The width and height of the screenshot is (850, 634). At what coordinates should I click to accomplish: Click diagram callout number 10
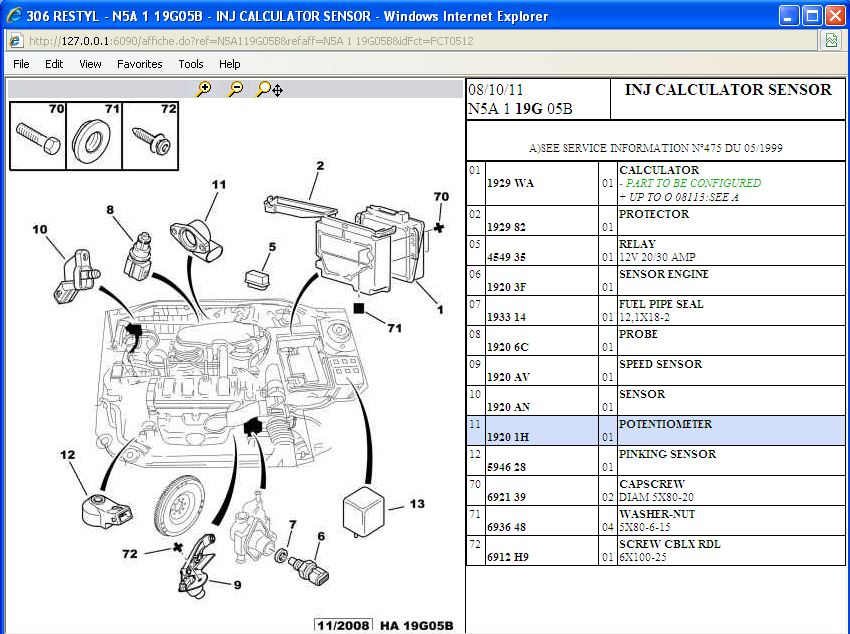pos(40,229)
